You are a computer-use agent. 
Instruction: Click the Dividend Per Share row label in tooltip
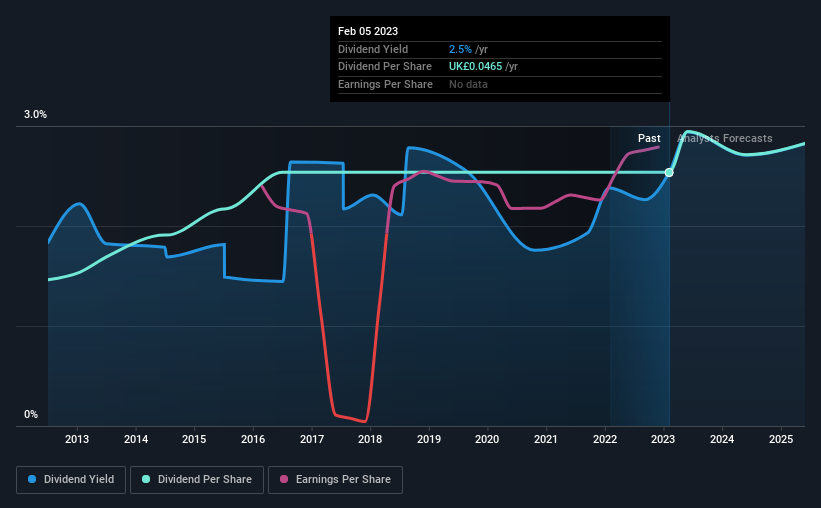click(385, 67)
